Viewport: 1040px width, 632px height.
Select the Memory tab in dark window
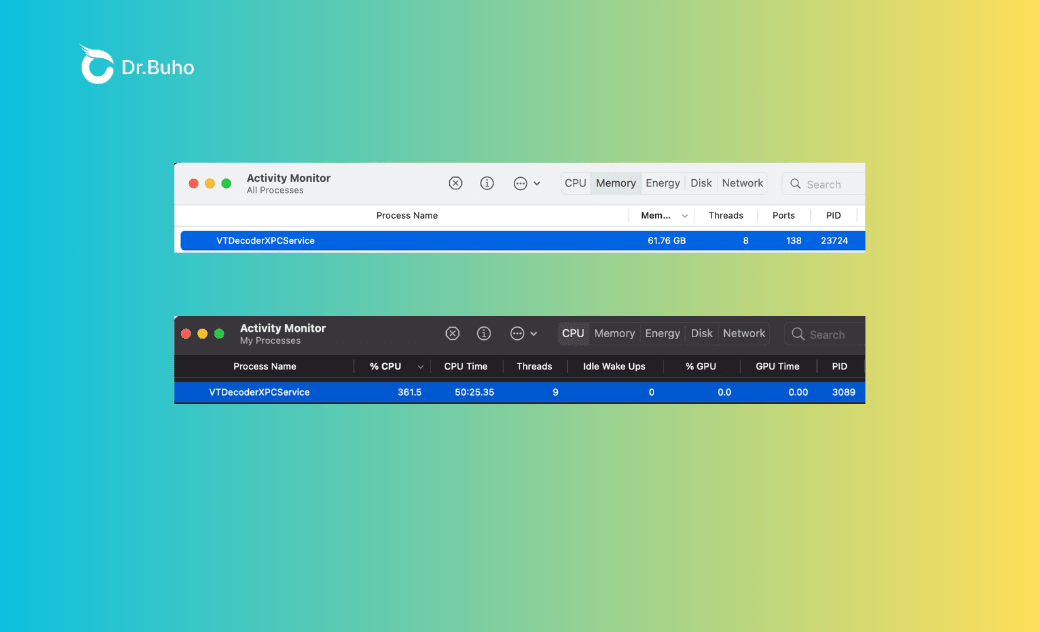click(614, 333)
